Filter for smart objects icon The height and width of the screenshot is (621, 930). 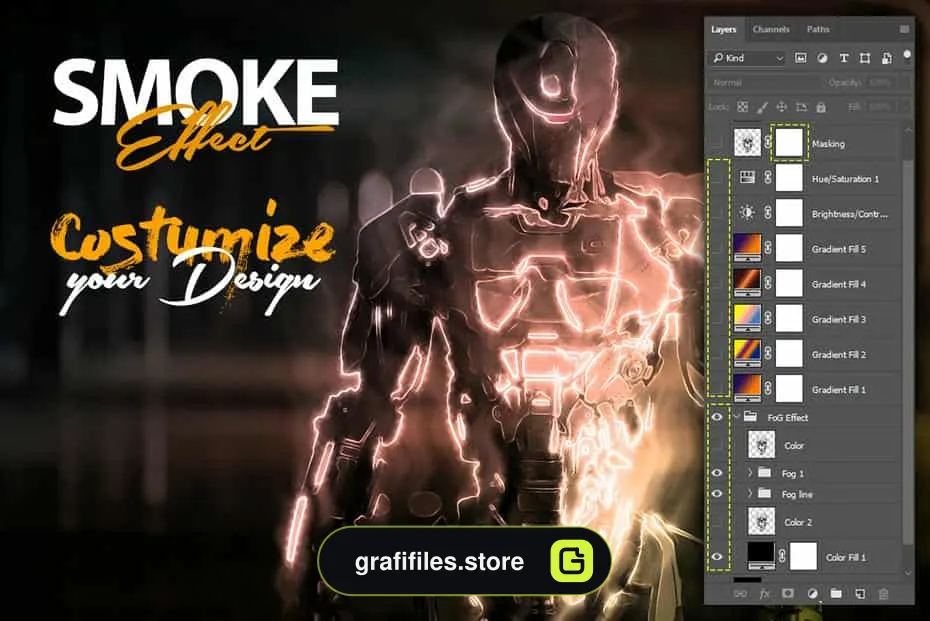887,58
